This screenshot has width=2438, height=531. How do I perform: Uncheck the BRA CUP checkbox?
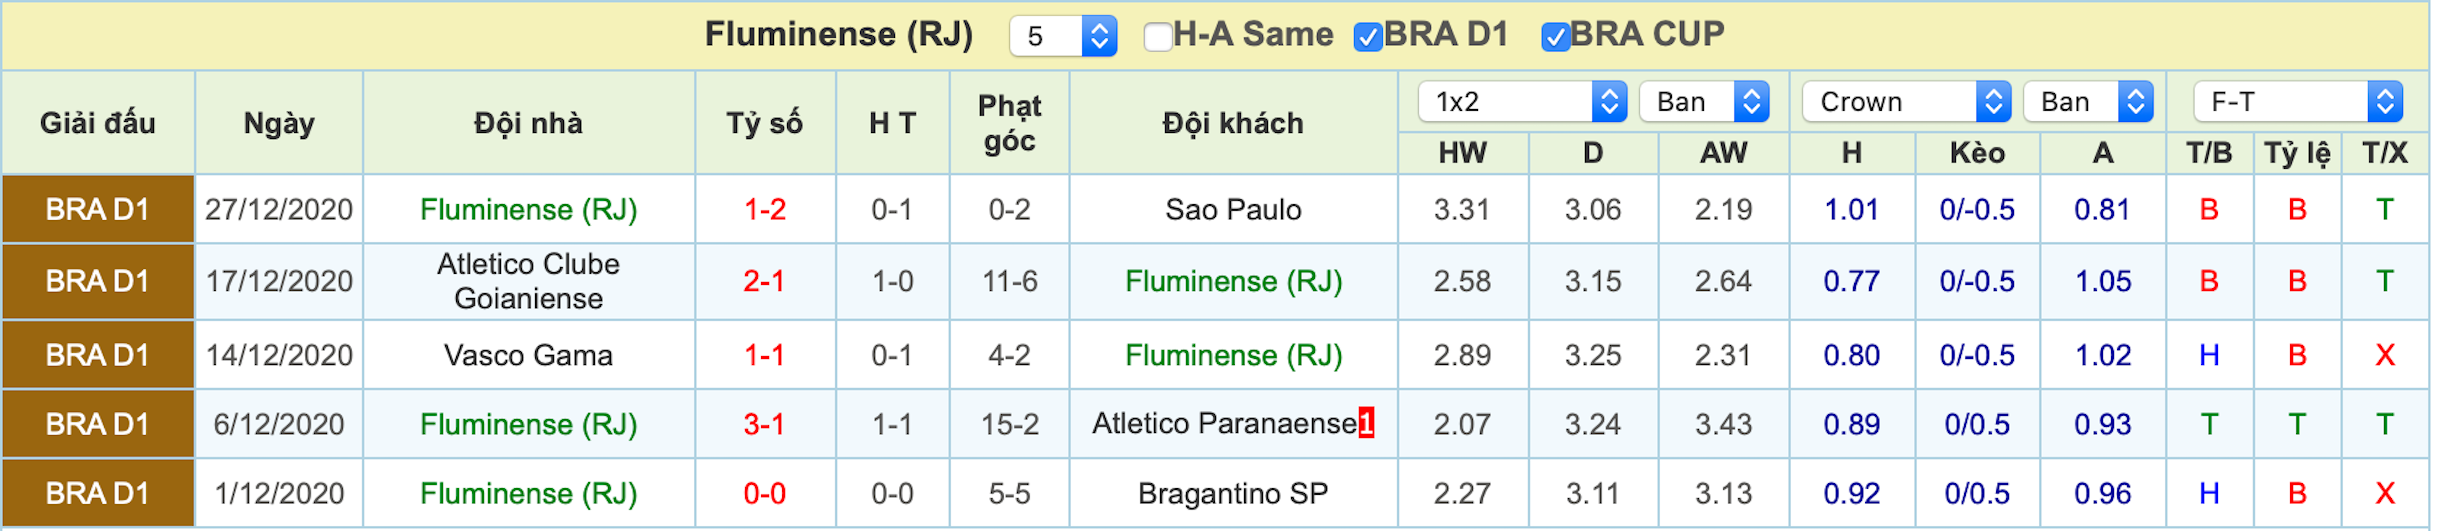pos(1555,37)
